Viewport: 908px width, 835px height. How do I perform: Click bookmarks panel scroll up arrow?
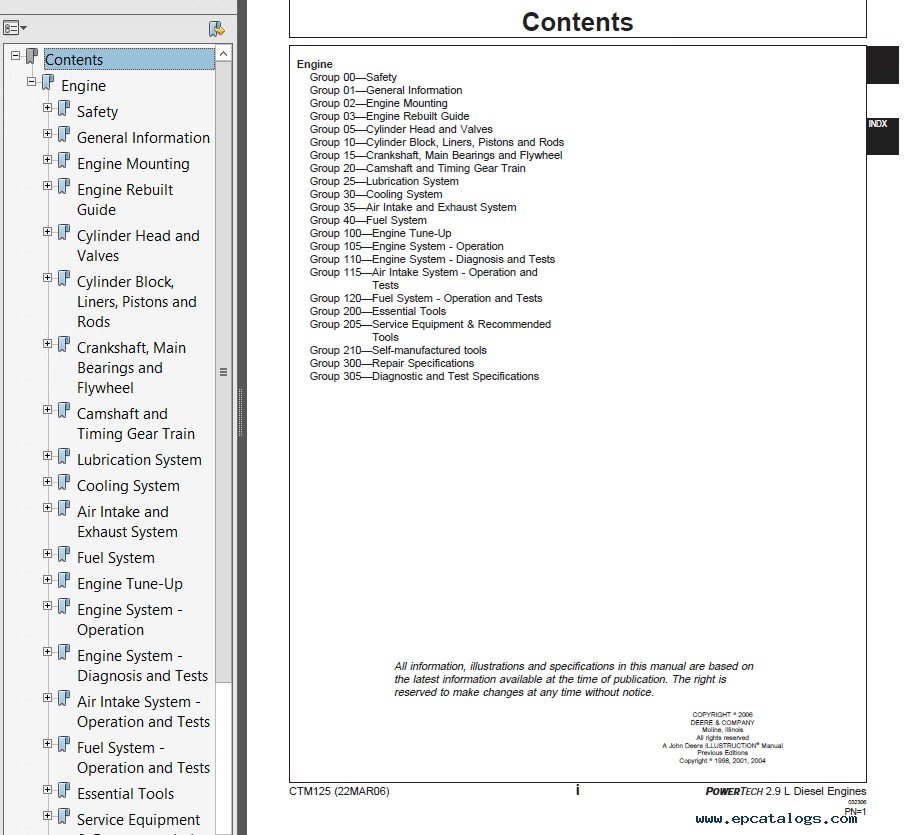pos(224,54)
